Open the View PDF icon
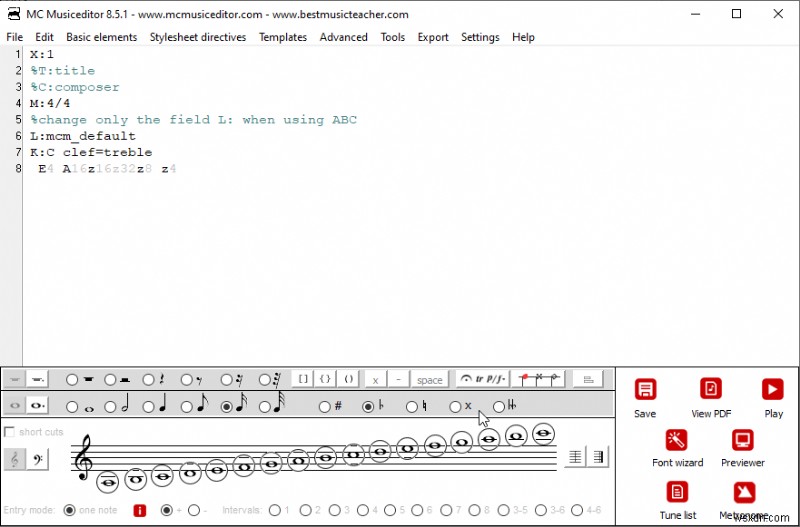The height and width of the screenshot is (527, 800). tap(711, 390)
